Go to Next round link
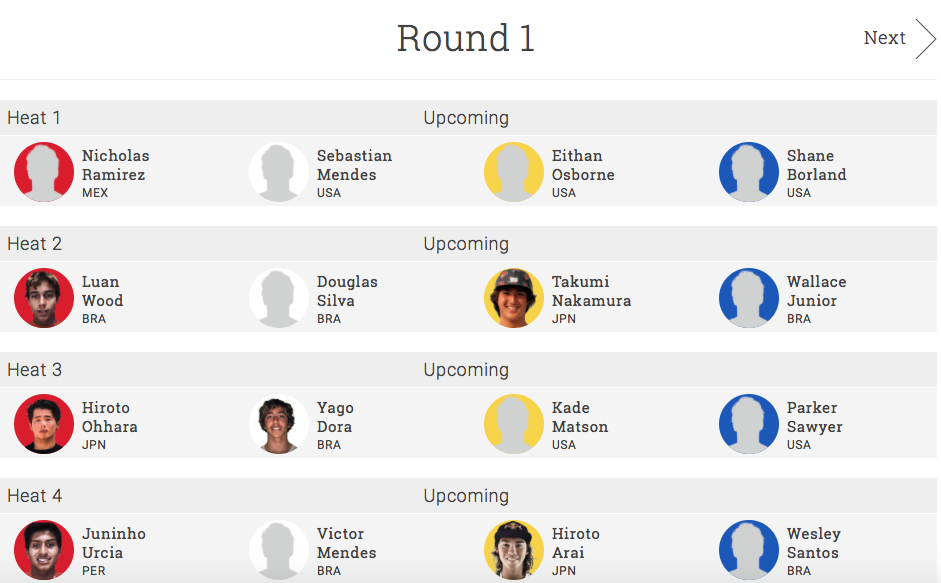 pos(884,38)
